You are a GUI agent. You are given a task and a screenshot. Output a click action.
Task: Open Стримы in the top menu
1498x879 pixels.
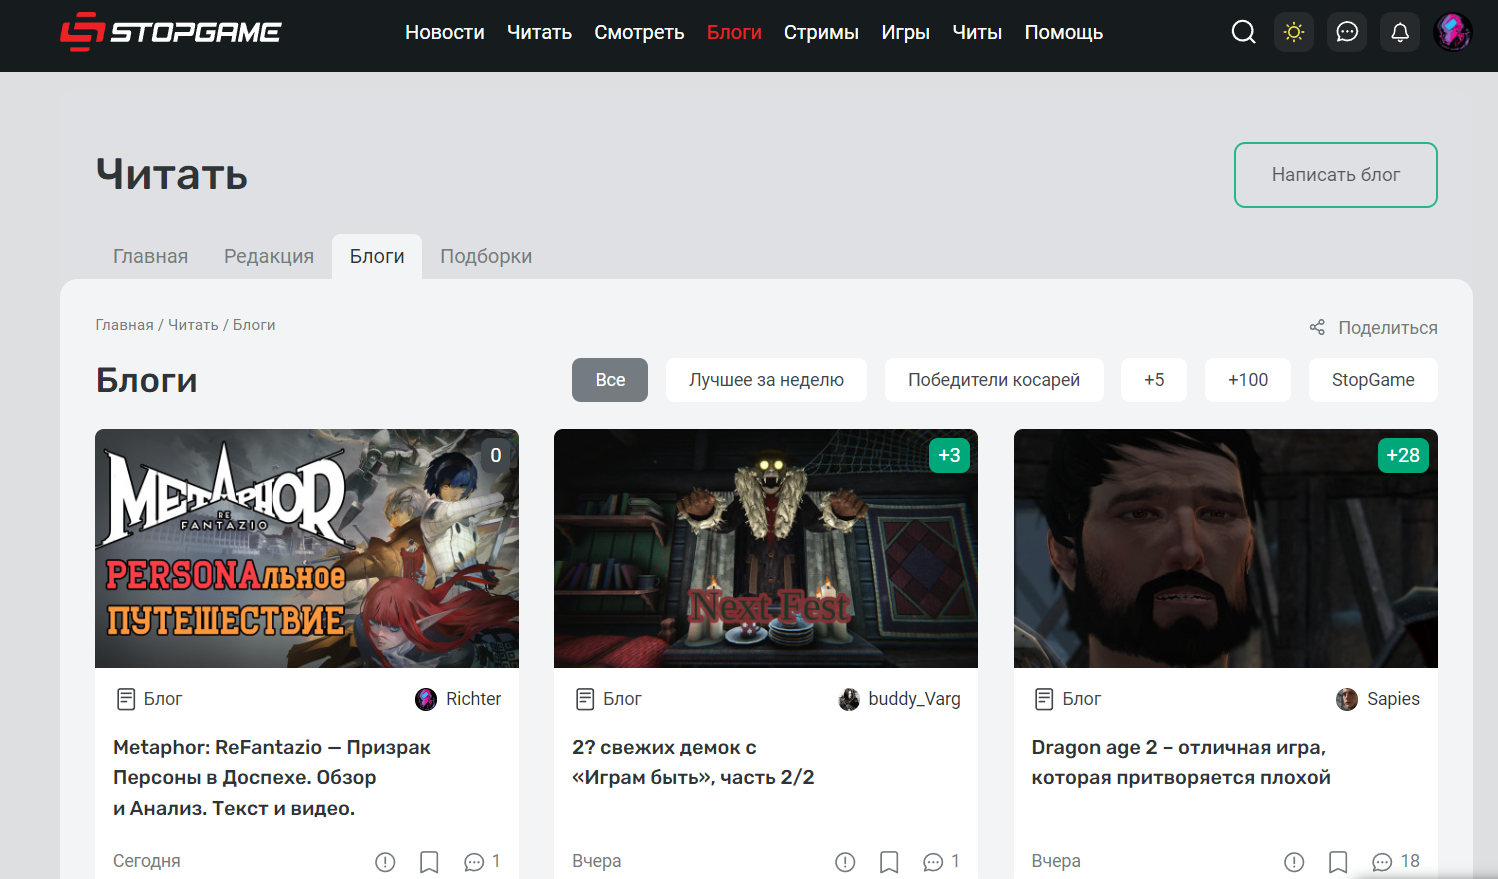821,32
